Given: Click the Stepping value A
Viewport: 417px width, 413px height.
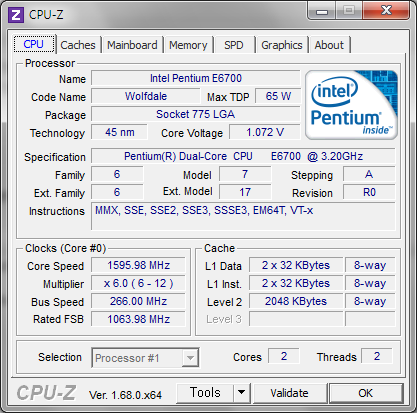Looking at the screenshot, I should [x=369, y=174].
